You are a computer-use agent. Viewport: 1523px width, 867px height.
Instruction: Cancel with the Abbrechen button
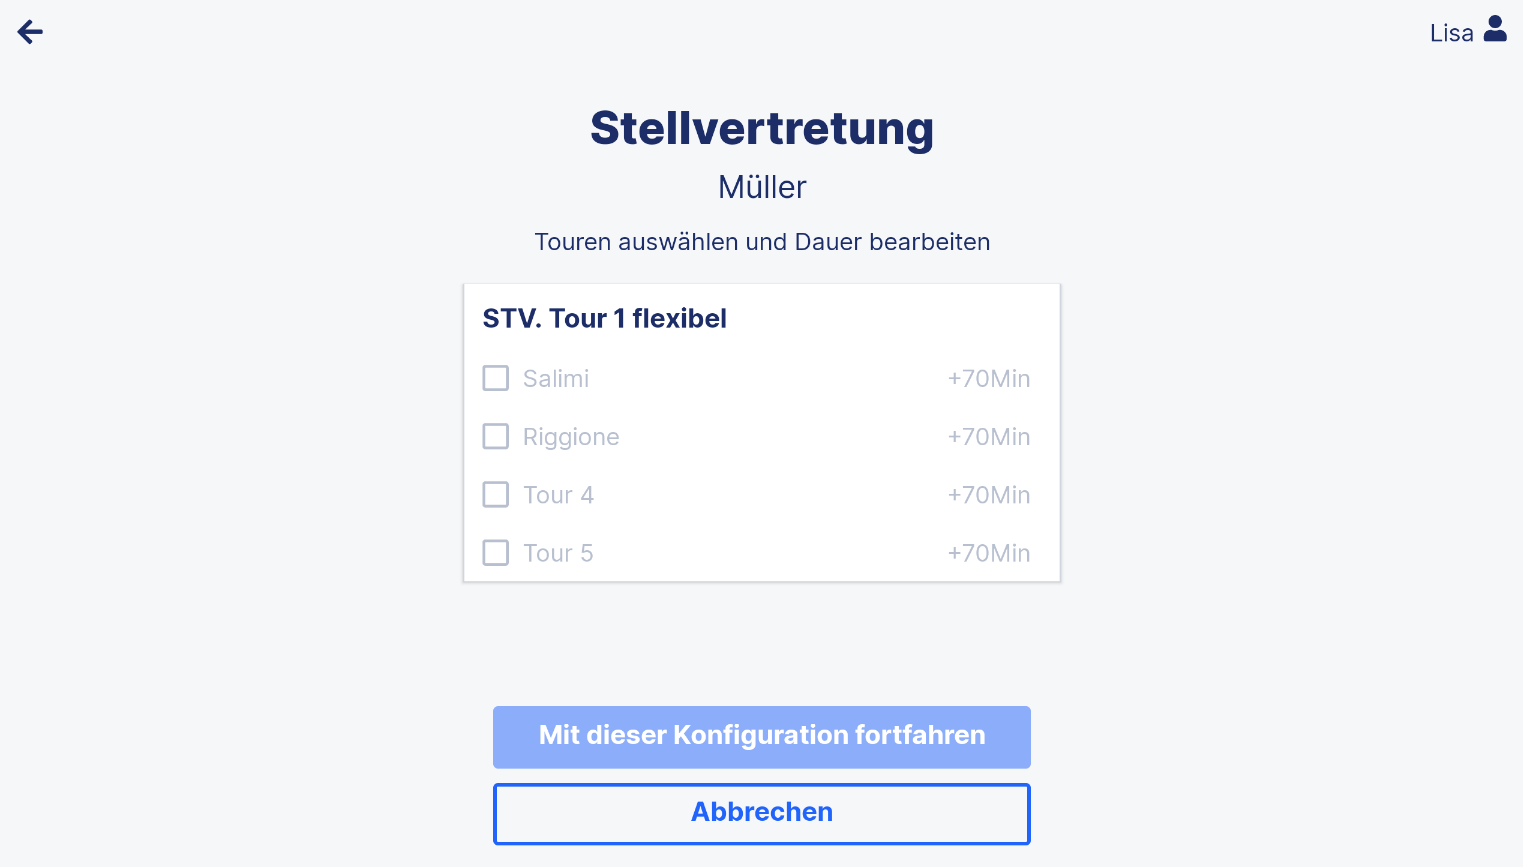tap(762, 814)
